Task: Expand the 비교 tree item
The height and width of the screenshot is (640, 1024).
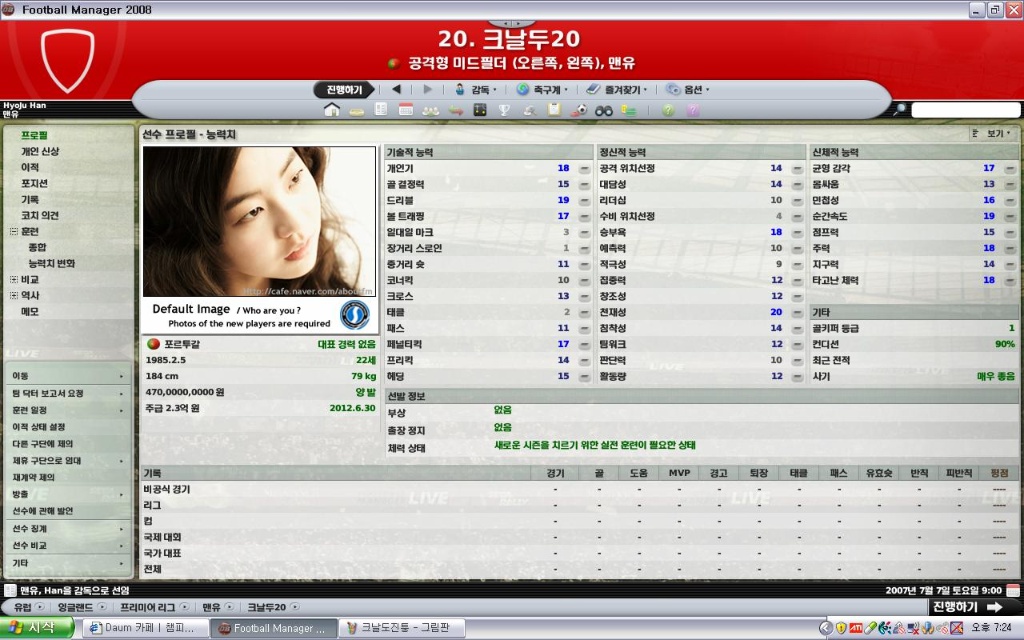Action: (14, 280)
